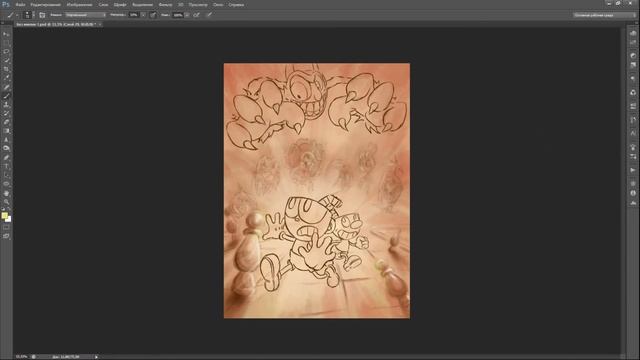Open the Редактирование menu
This screenshot has width=640, height=360.
click(46, 5)
